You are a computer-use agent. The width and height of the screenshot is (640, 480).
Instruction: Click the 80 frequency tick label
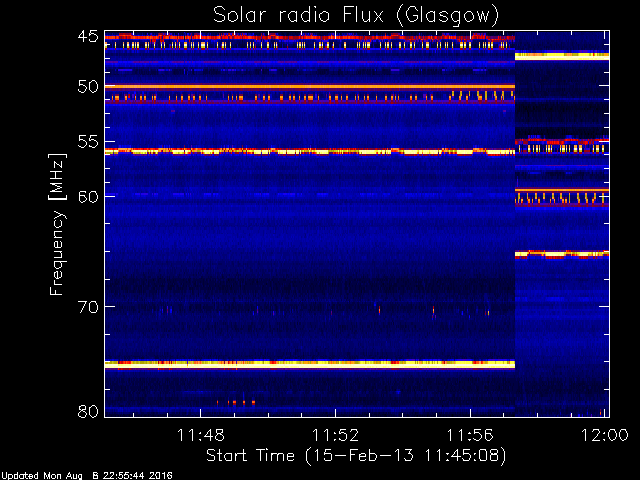(x=88, y=411)
